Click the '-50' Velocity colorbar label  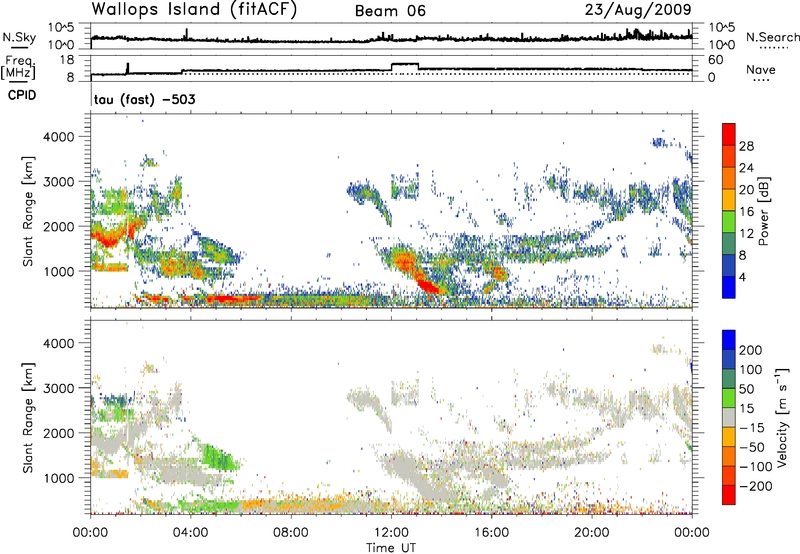click(x=751, y=447)
